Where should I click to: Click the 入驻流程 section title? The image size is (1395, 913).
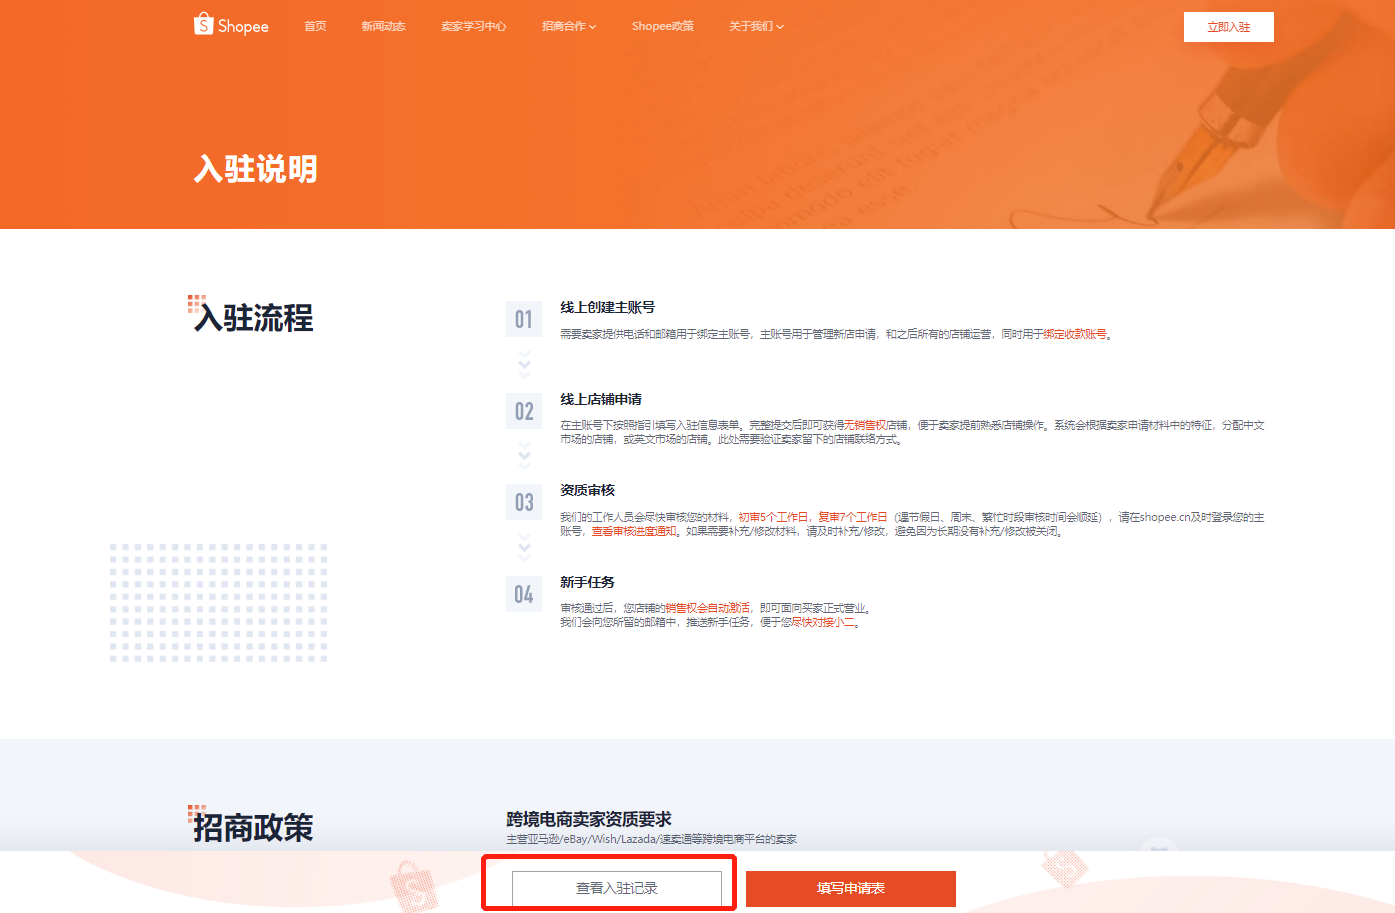tap(253, 318)
